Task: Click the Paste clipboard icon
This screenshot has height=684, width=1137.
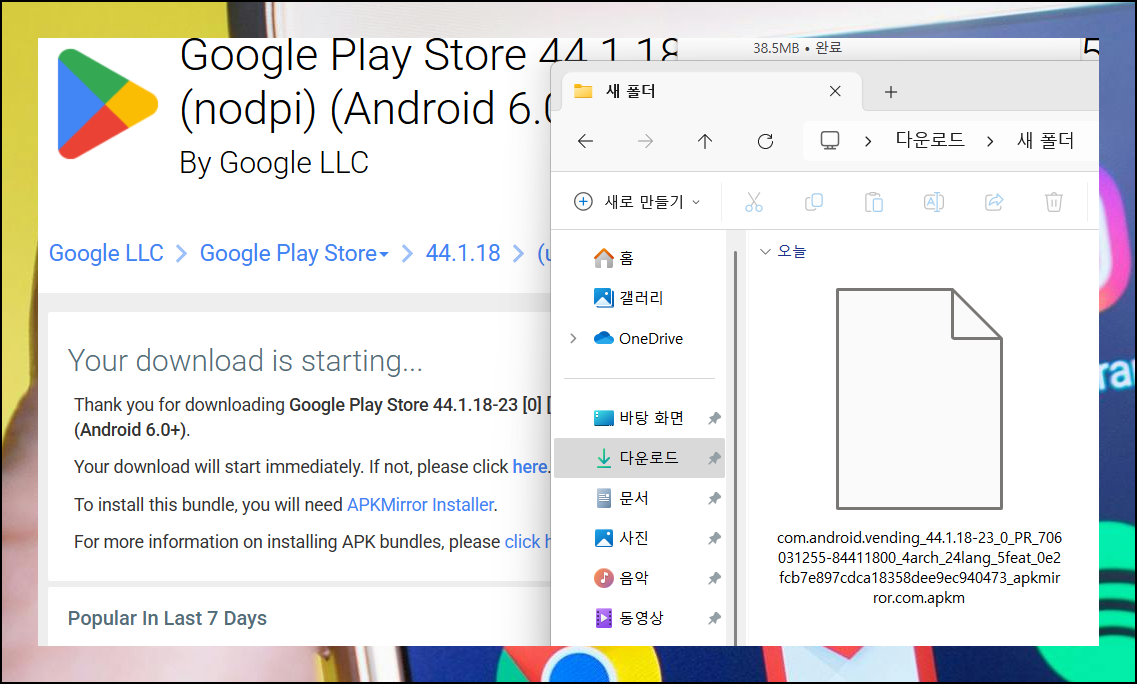Action: tap(874, 202)
